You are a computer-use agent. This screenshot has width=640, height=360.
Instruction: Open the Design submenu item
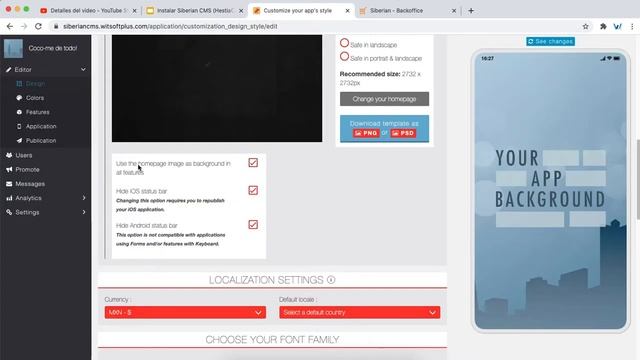[35, 84]
